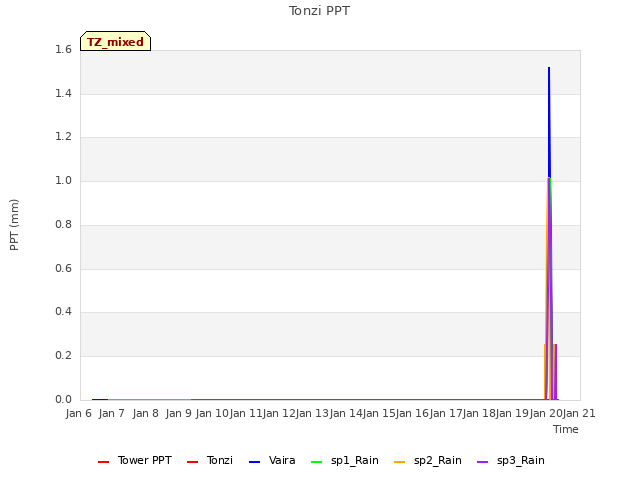Click the Jan 16 x-axis tick label
Viewport: 640px width, 480px height.
point(412,413)
